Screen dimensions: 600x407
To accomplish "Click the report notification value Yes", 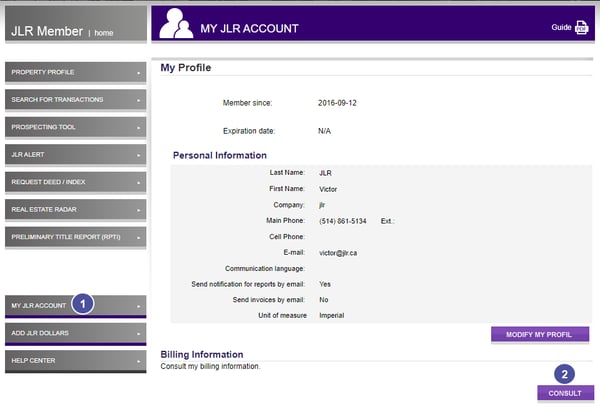I will point(325,284).
